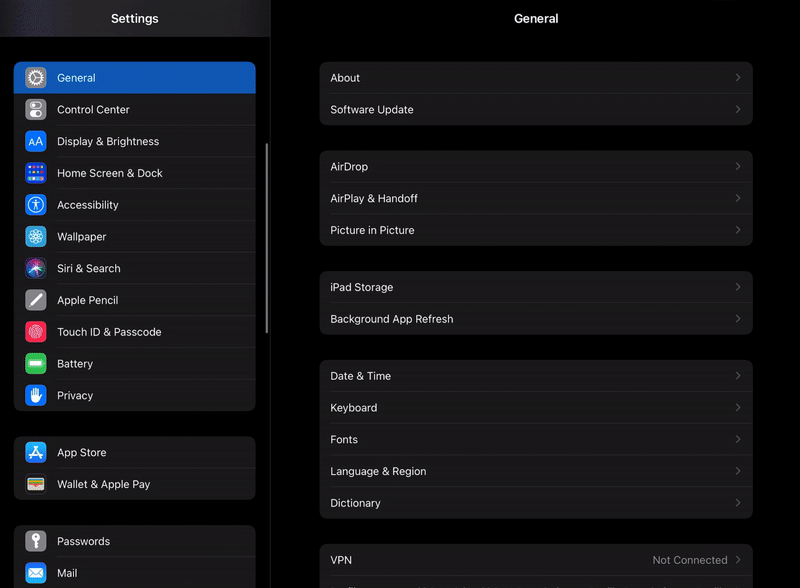
Task: Open the Keyboard chevron
Action: click(x=738, y=407)
